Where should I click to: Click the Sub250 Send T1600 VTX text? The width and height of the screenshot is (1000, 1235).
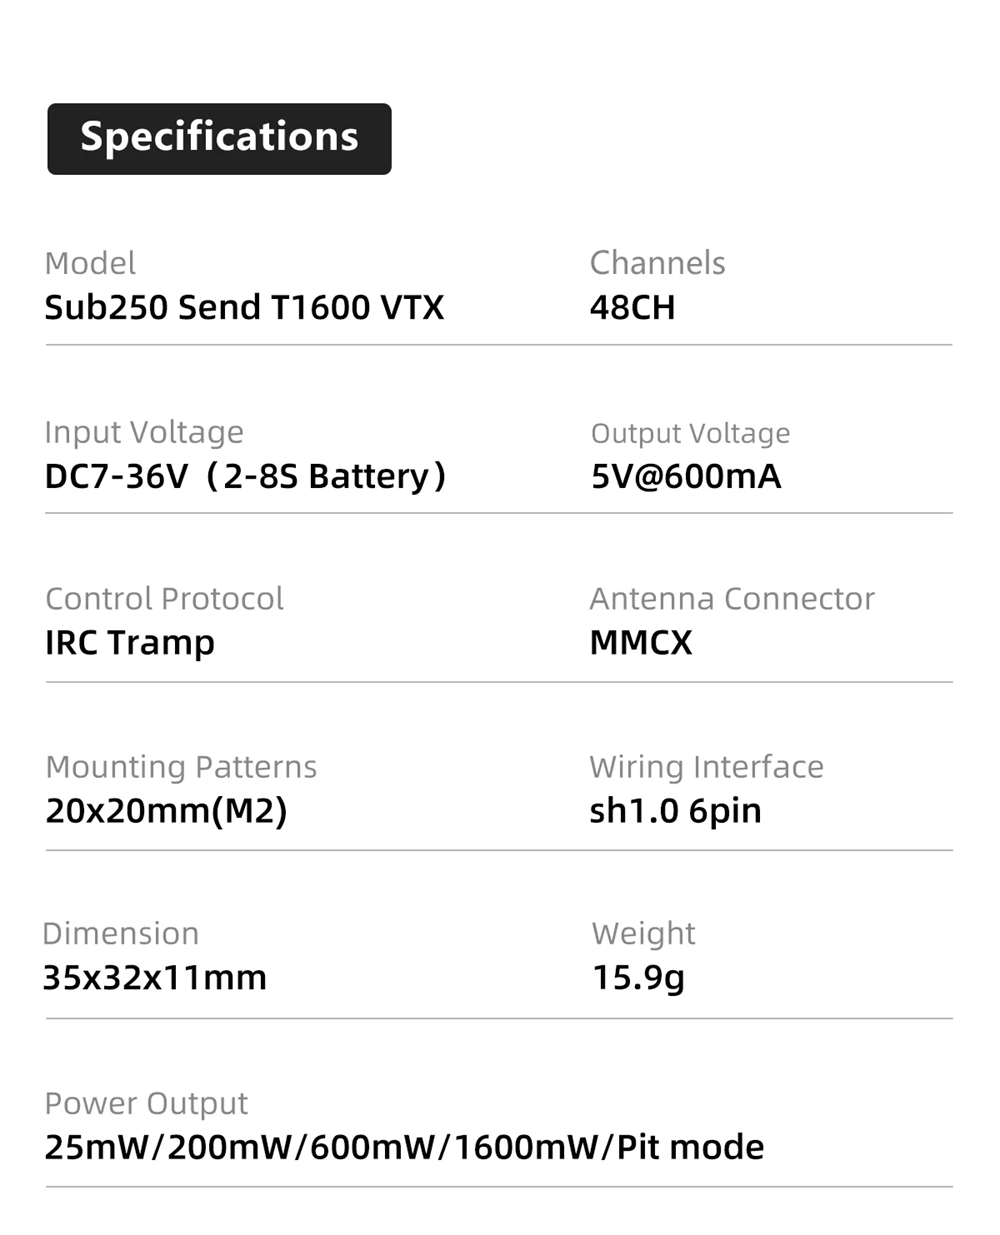[244, 307]
